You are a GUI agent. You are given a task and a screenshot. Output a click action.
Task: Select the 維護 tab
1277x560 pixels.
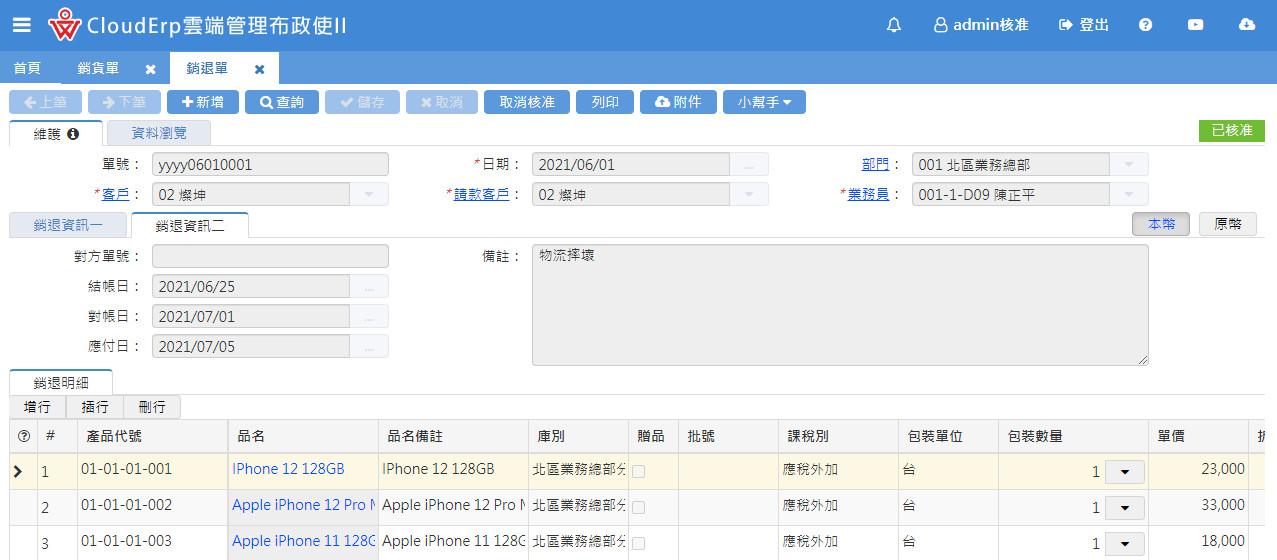tap(55, 133)
